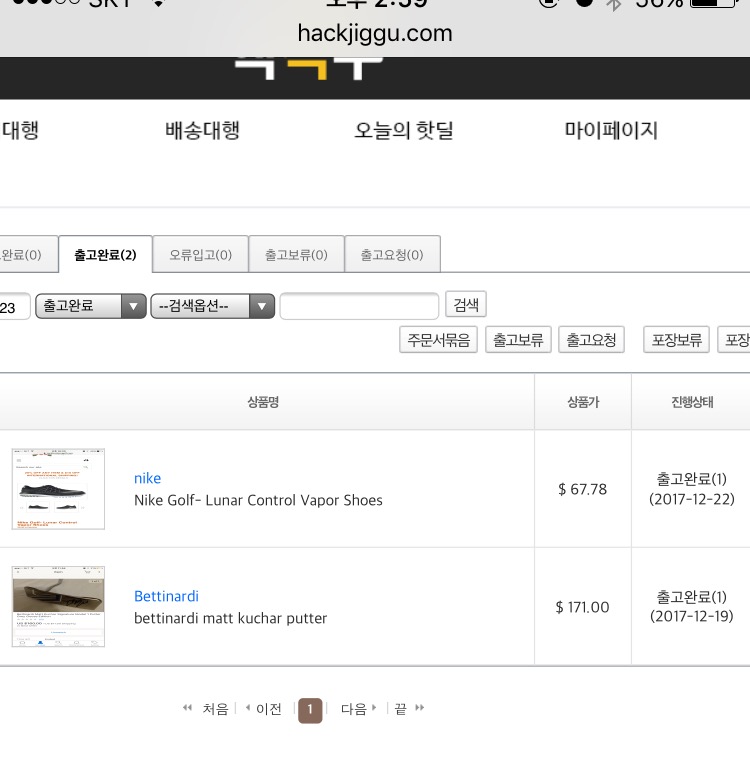Switch to the 출고보류(0) tab
750x782 pixels.
tap(296, 255)
